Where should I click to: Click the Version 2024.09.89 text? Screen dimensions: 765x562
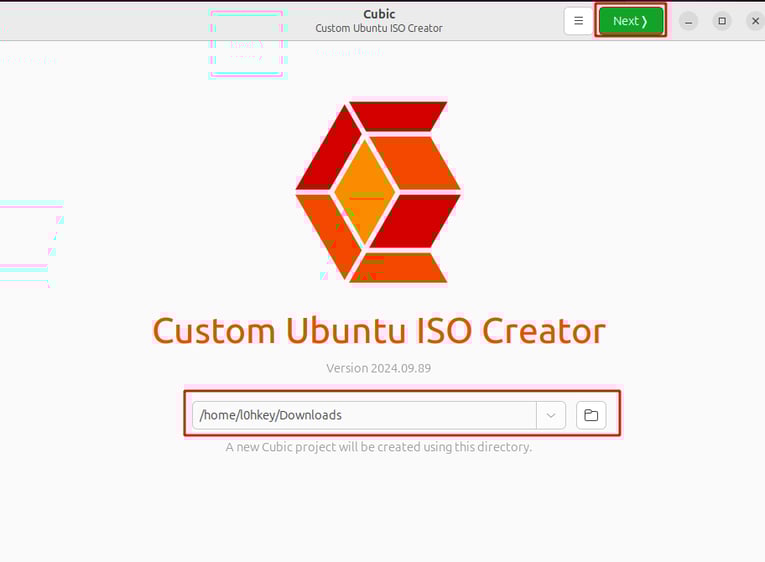click(379, 368)
